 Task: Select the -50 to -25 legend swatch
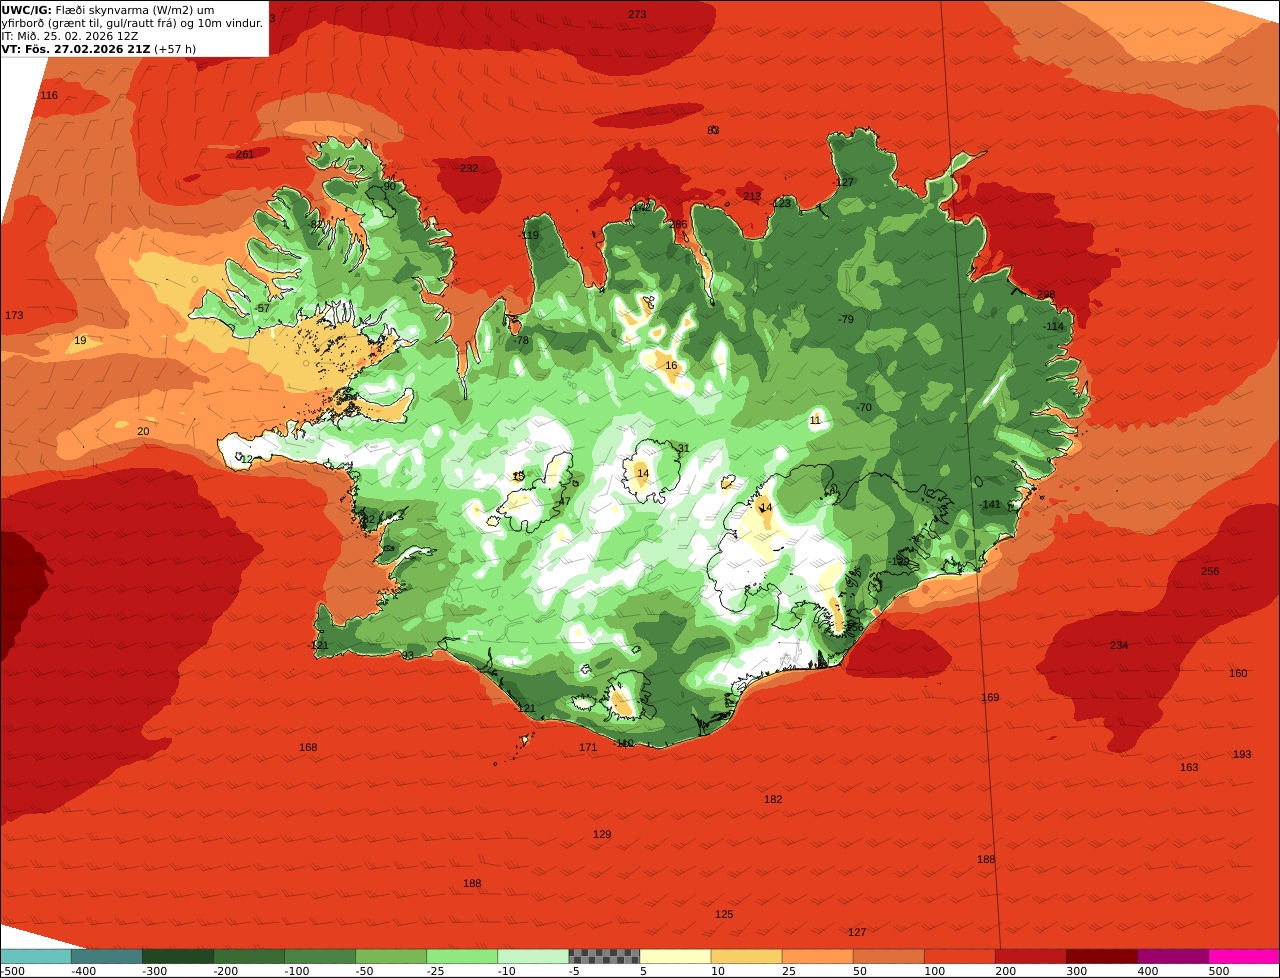click(391, 956)
